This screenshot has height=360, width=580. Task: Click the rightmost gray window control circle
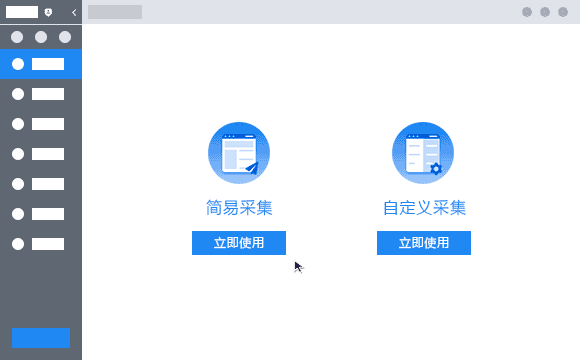[563, 12]
